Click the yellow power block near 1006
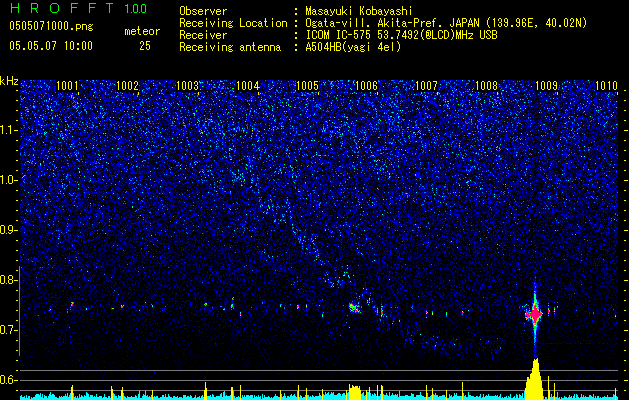 pyautogui.click(x=355, y=392)
